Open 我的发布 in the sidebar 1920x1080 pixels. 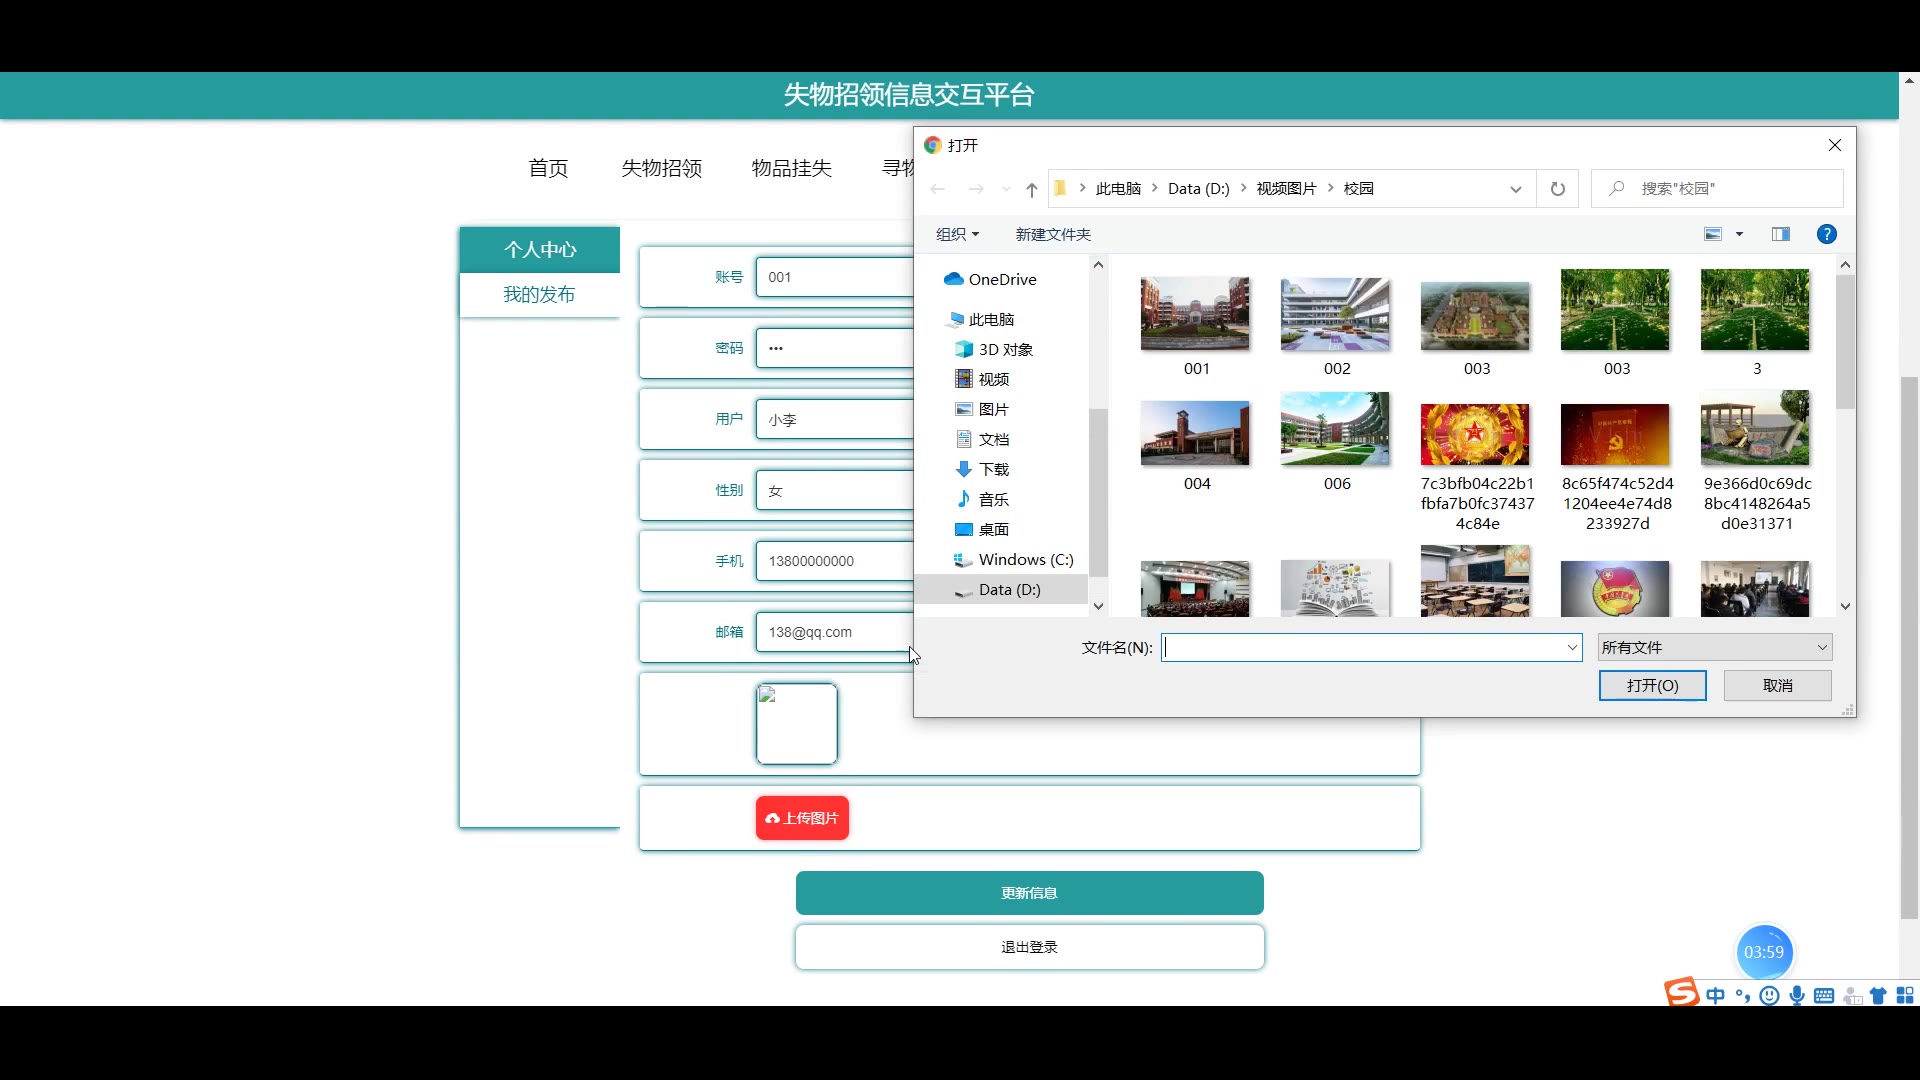[x=539, y=295]
